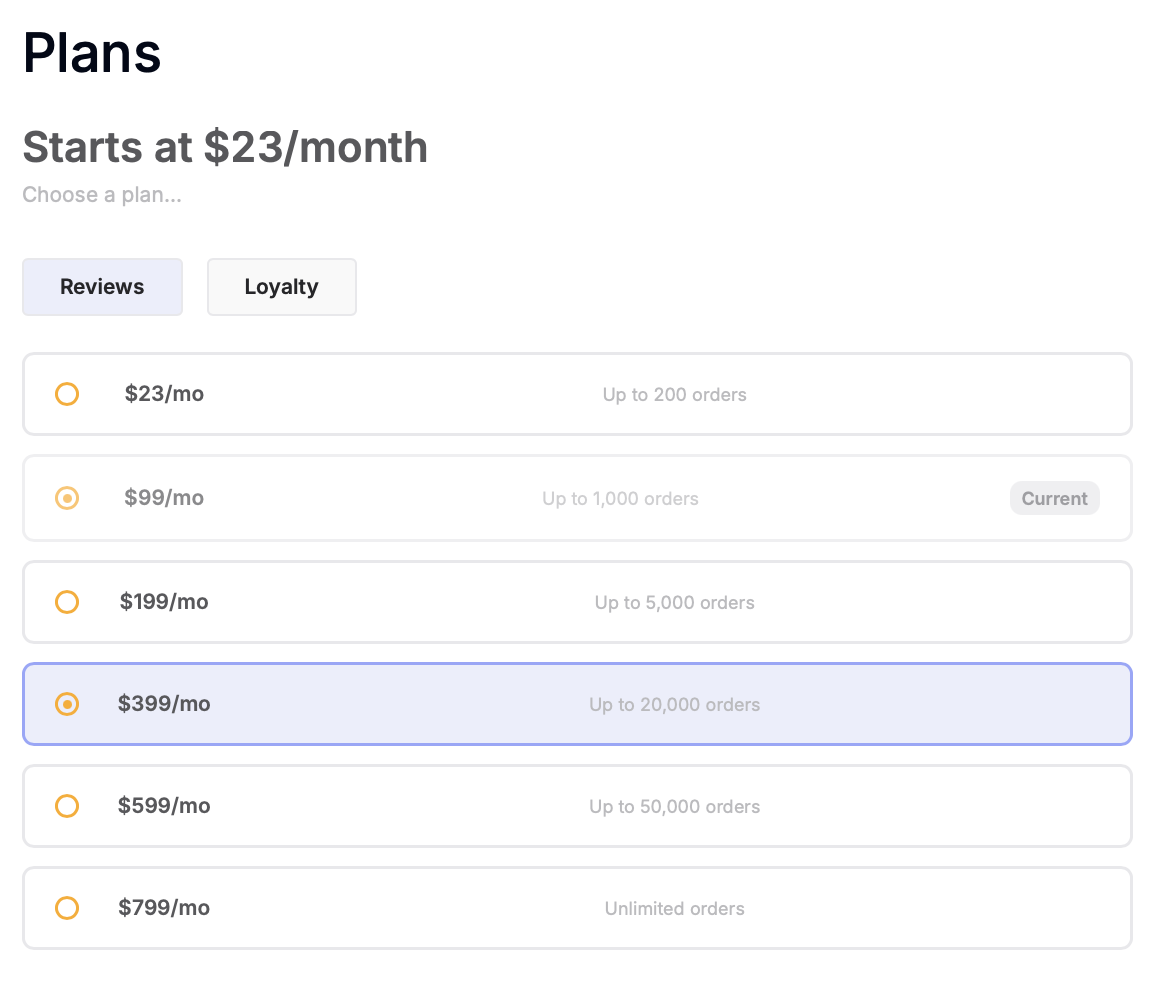Image resolution: width=1172 pixels, height=984 pixels.
Task: Click the Current badge on $99 plan
Action: (x=1055, y=499)
